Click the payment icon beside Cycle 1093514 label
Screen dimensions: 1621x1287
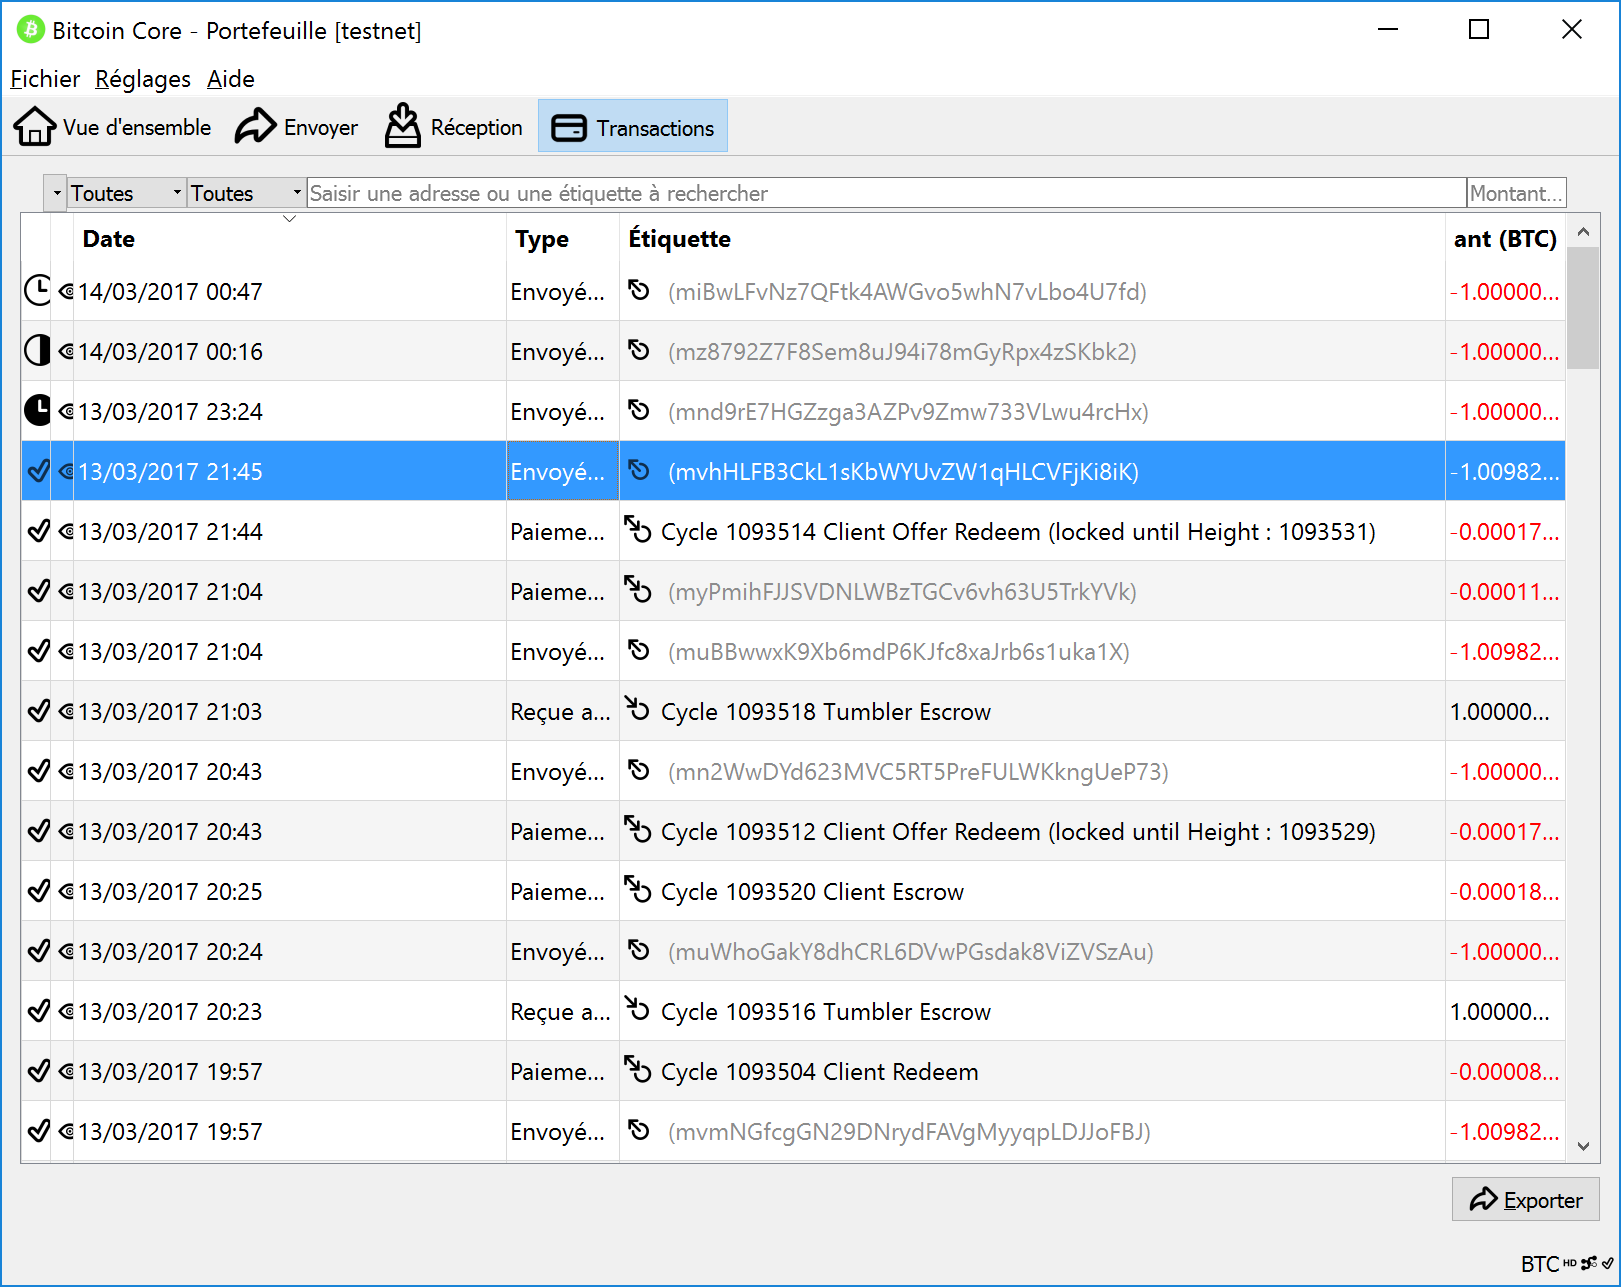(x=638, y=529)
